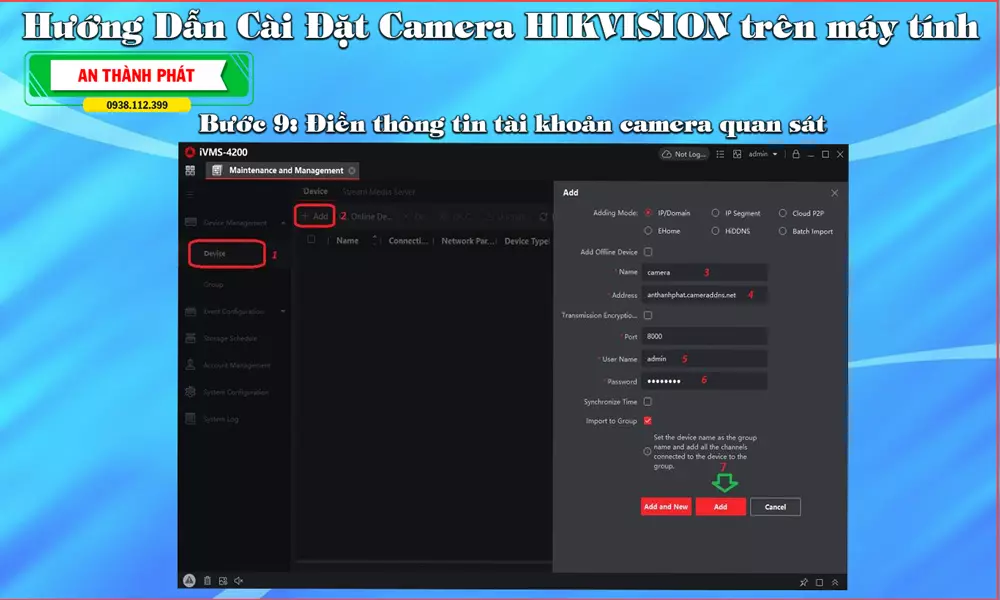Viewport: 1000px width, 600px height.
Task: Select Device Management in sidebar
Action: pos(235,223)
